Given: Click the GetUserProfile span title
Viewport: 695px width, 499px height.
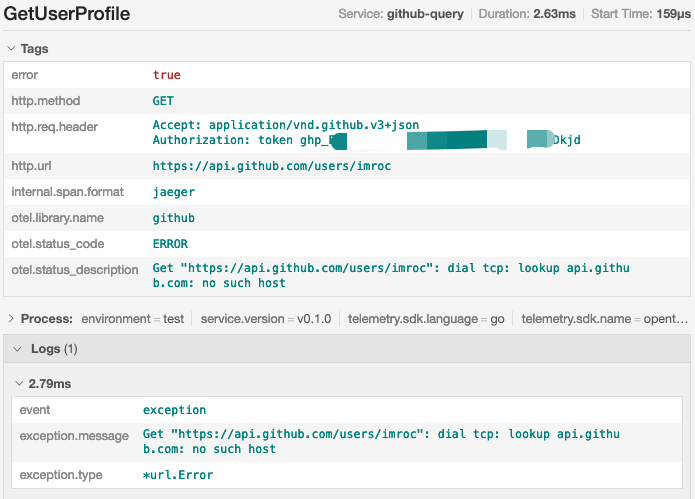Looking at the screenshot, I should (67, 15).
